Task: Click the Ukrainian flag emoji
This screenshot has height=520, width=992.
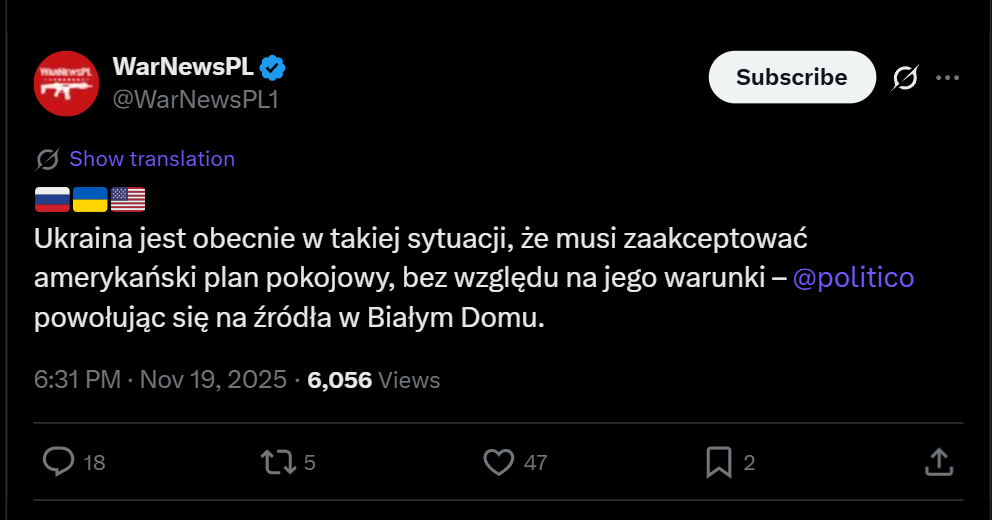Action: (x=90, y=199)
